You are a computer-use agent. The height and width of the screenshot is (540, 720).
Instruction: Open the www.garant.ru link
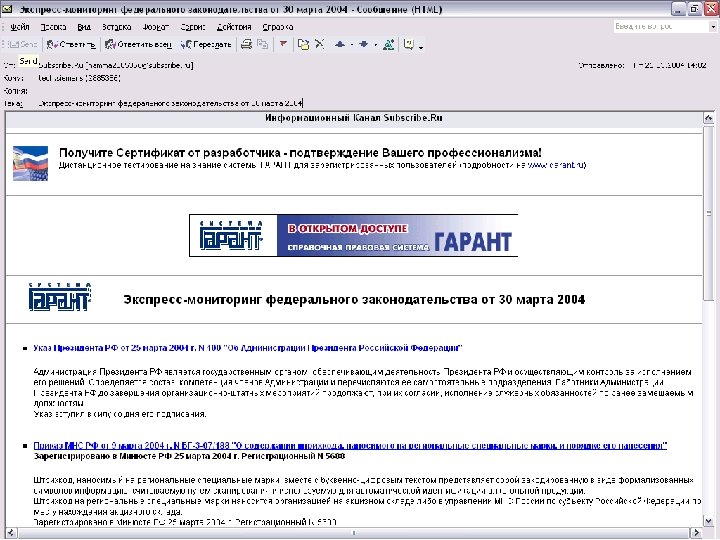click(x=556, y=165)
